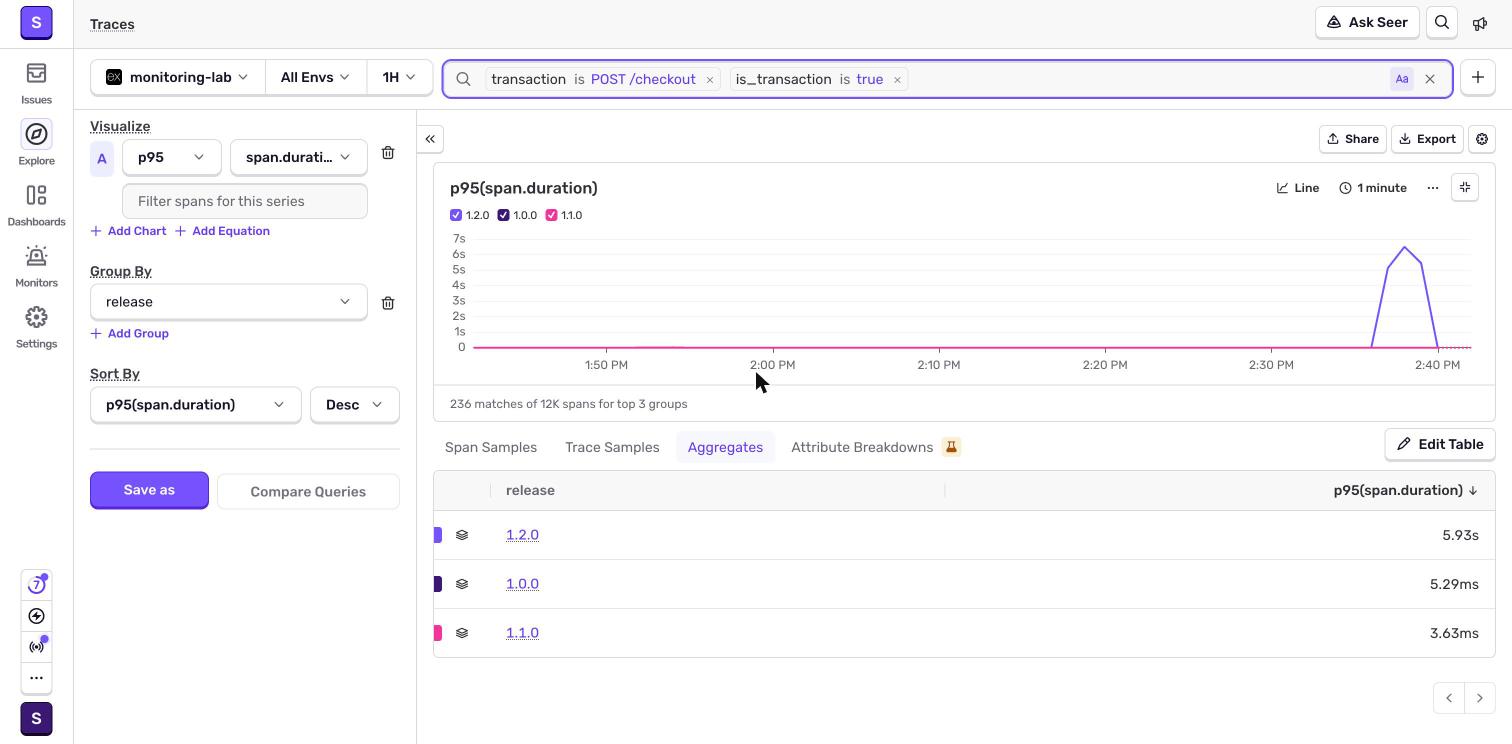Click the search magnifier in top bar
Viewport: 1512px width, 744px height.
click(1442, 23)
